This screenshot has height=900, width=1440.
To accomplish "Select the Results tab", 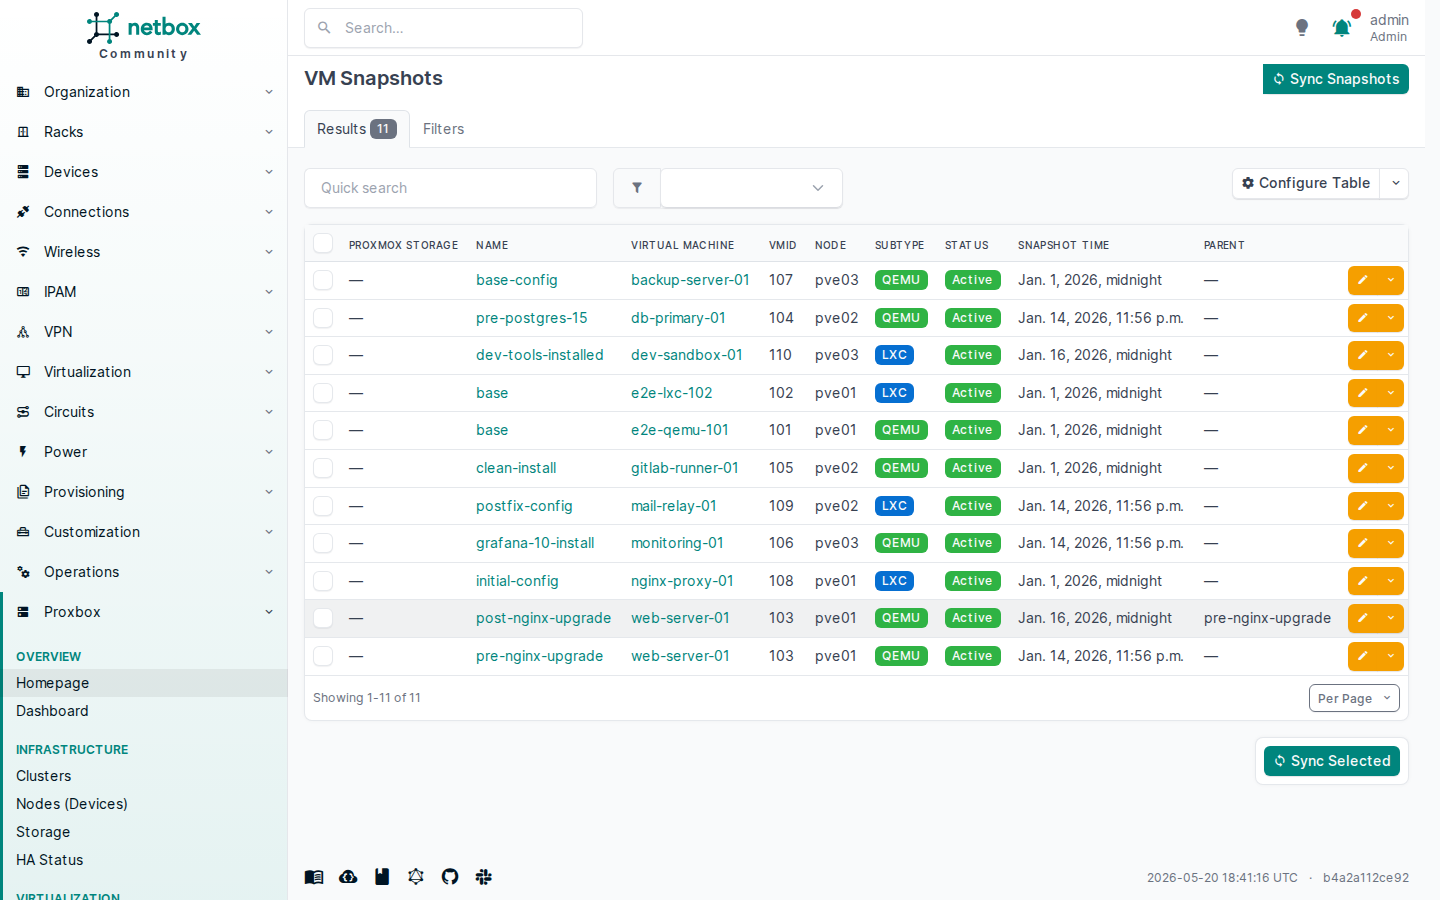I will point(357,129).
